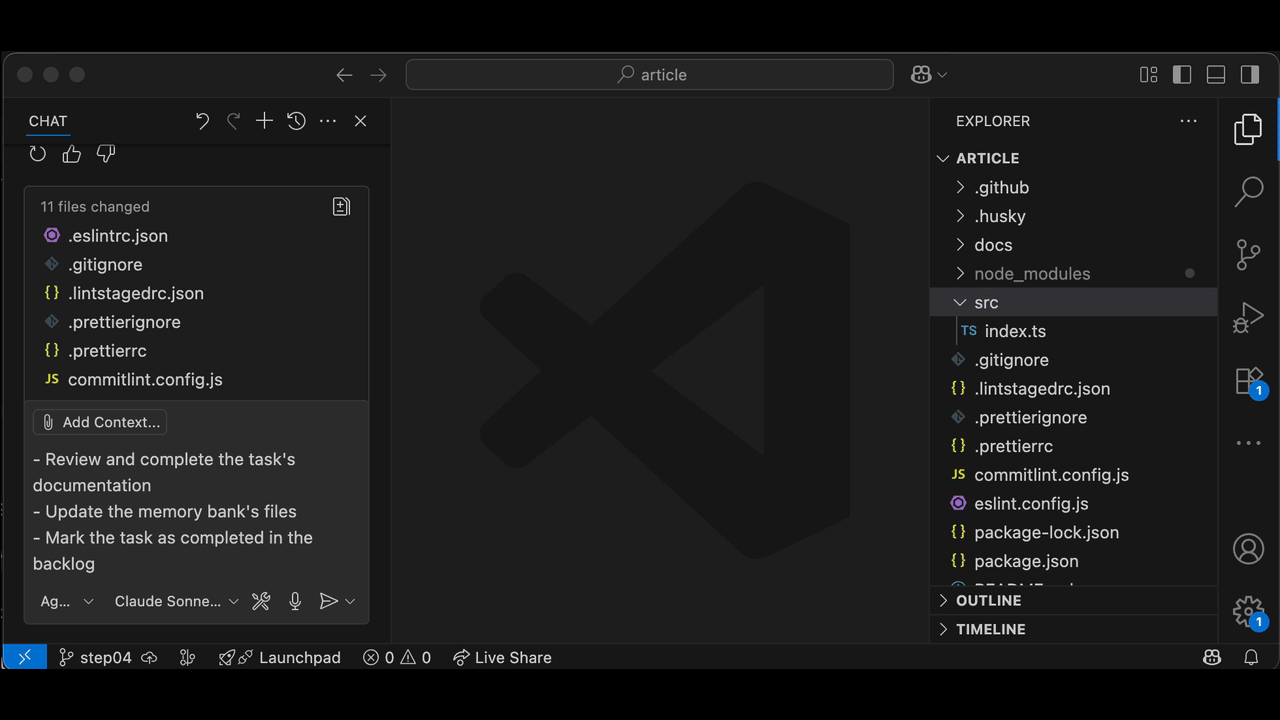Open the Extensions view
The image size is (1280, 720).
(1248, 381)
